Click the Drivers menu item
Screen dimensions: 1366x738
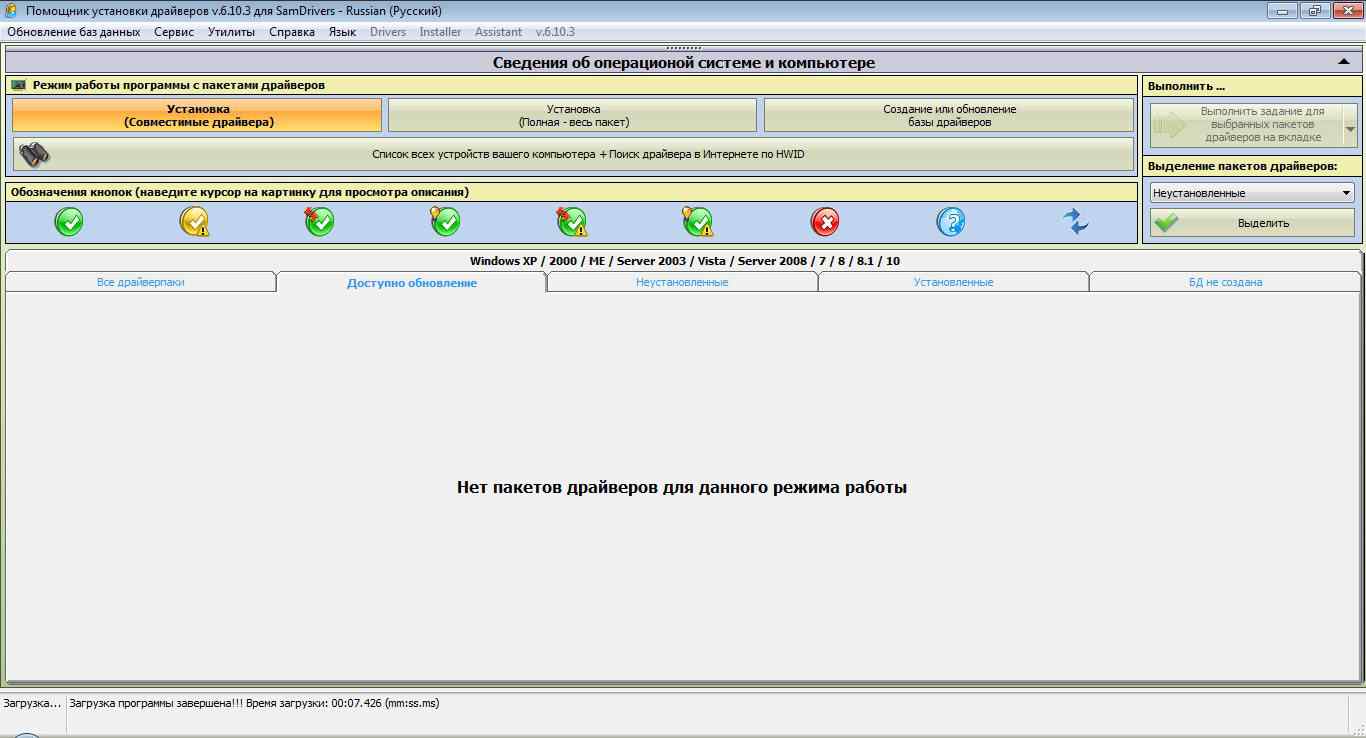click(x=388, y=32)
